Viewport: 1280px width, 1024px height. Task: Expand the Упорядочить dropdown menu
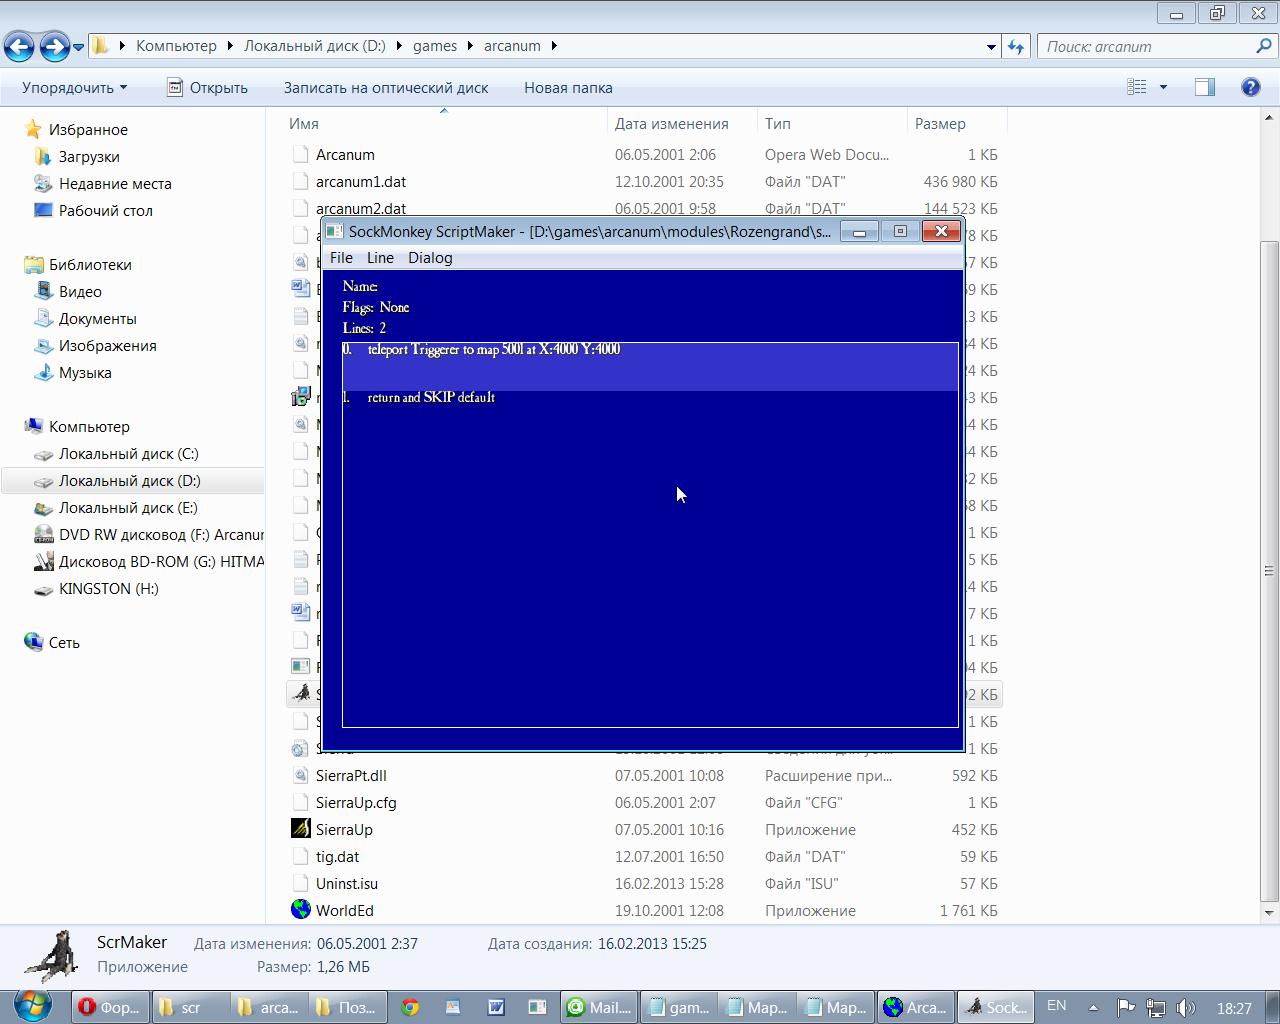click(x=75, y=88)
